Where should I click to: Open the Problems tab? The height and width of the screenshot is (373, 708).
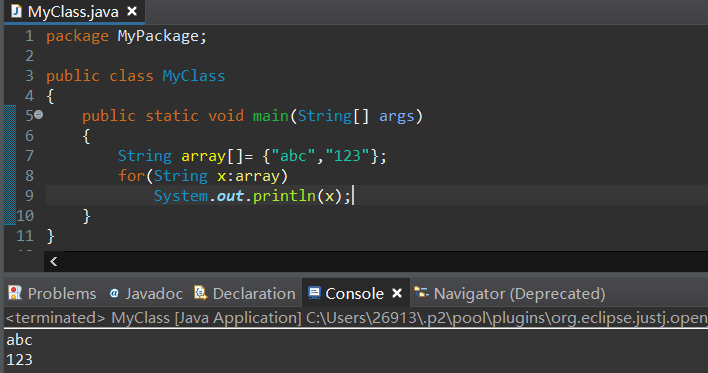52,294
